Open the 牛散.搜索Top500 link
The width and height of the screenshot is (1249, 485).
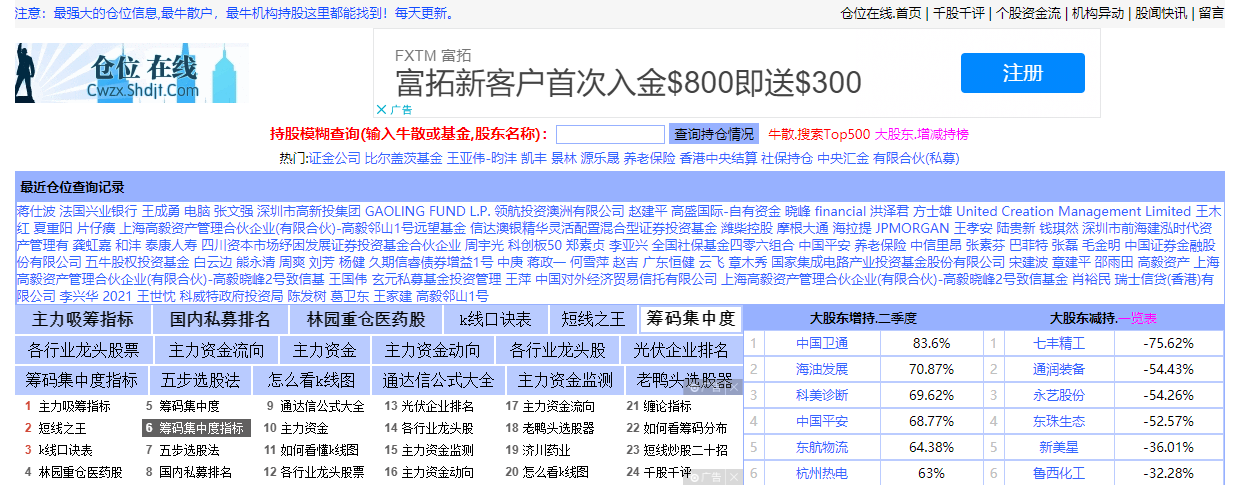point(819,134)
